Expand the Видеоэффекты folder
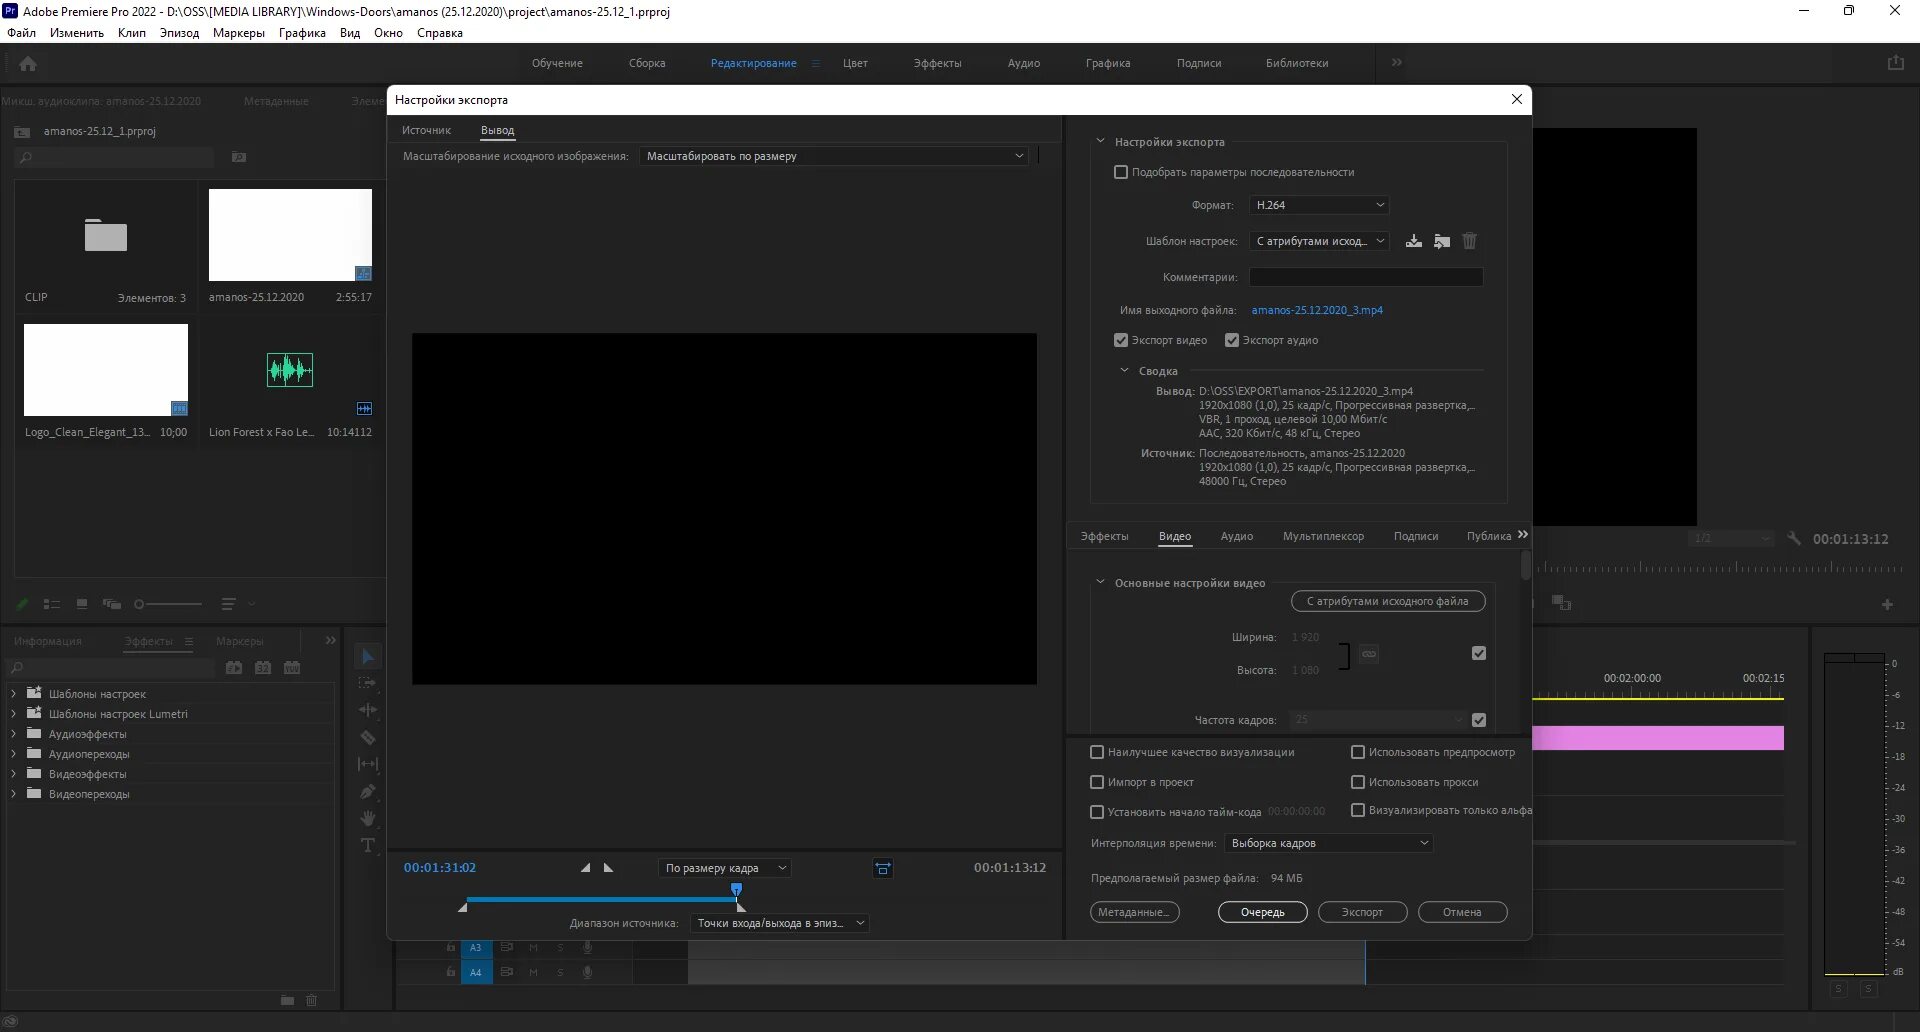The height and width of the screenshot is (1032, 1920). [12, 773]
